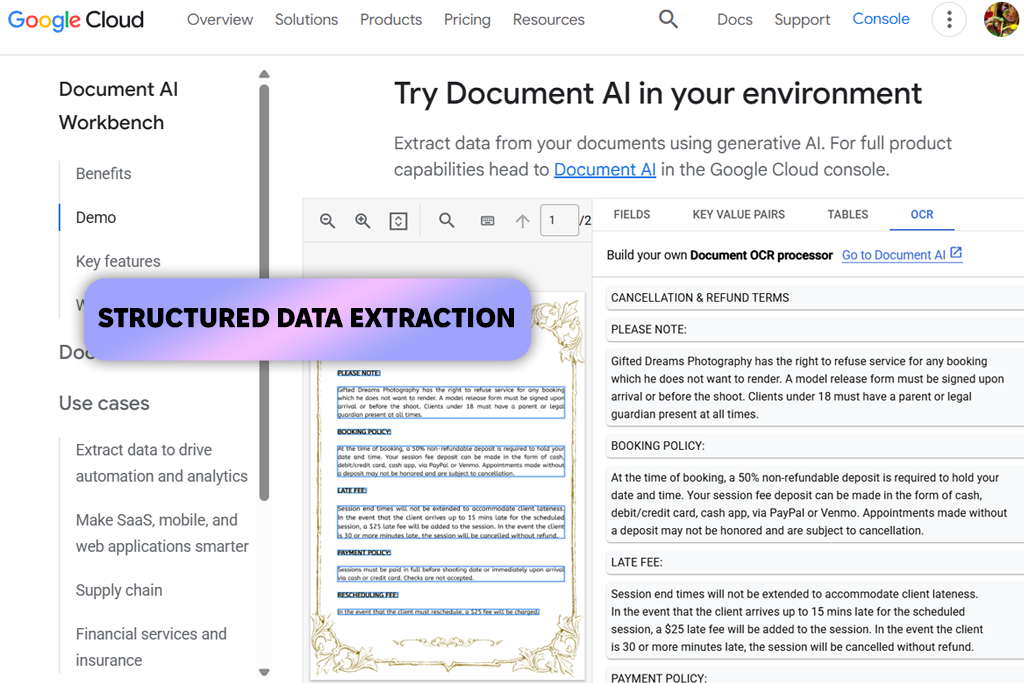1024x683 pixels.
Task: Select CANCELLATION & REFUND TERMS OCR block
Action: 815,298
